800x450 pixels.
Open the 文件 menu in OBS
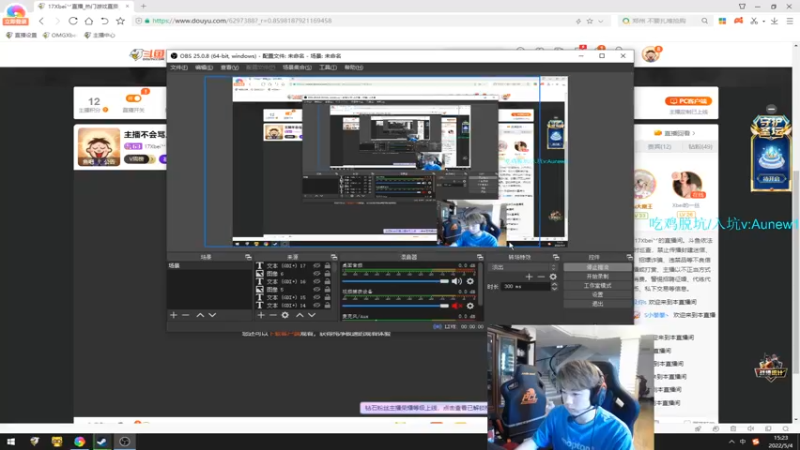tap(179, 67)
